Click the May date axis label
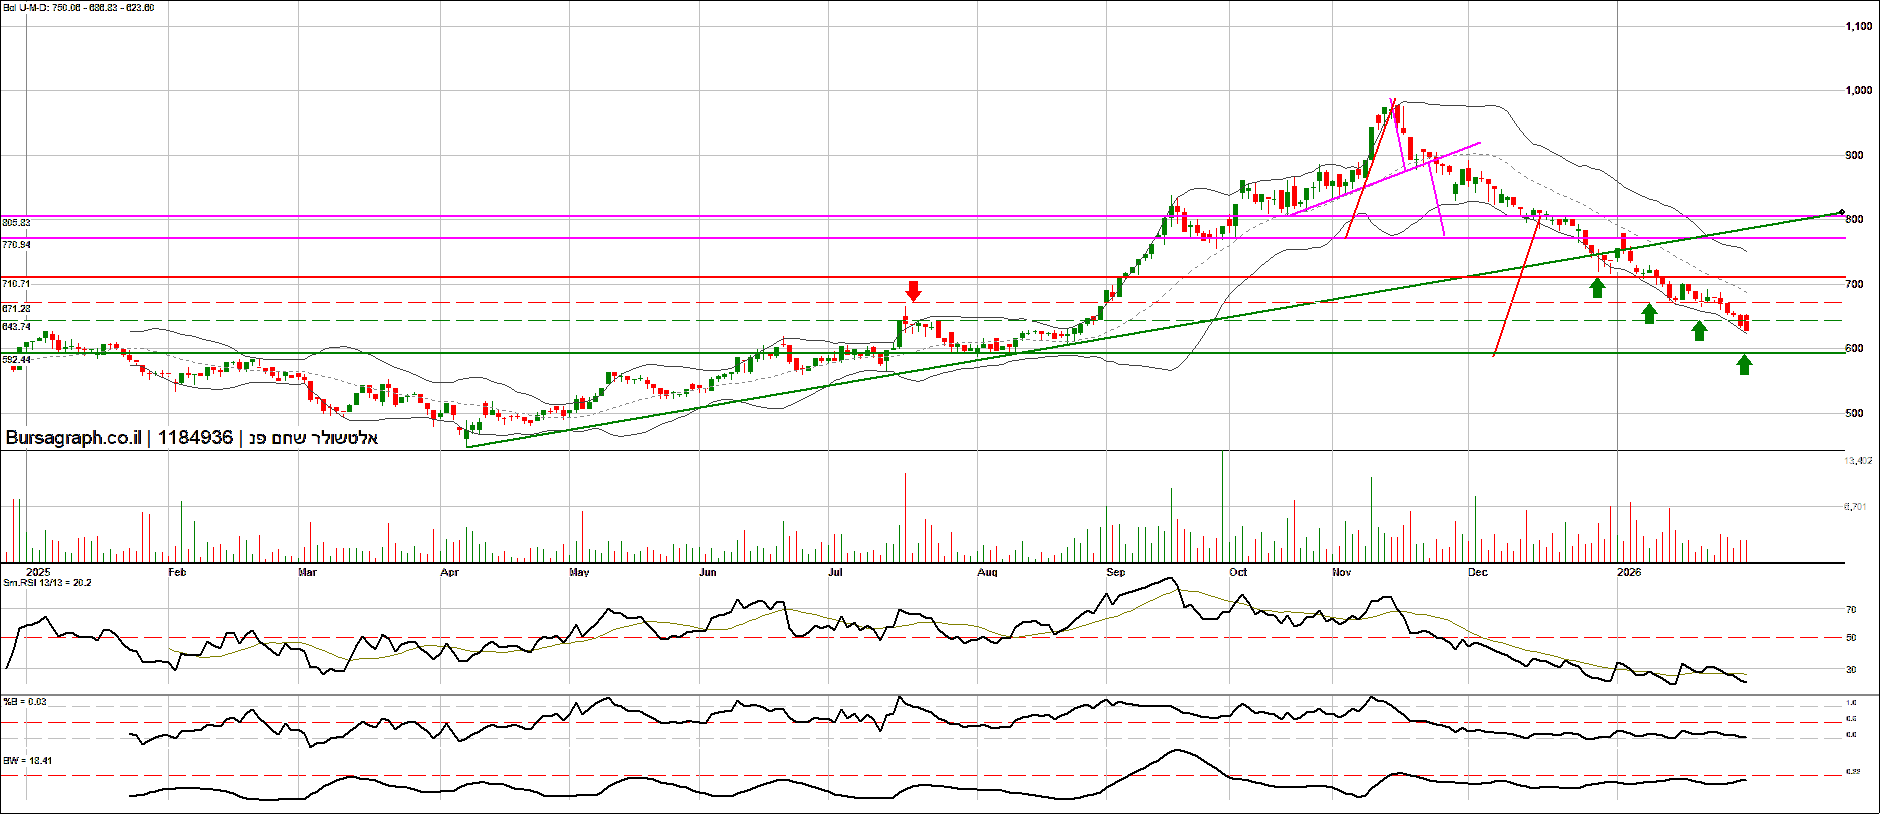1880x814 pixels. point(579,572)
